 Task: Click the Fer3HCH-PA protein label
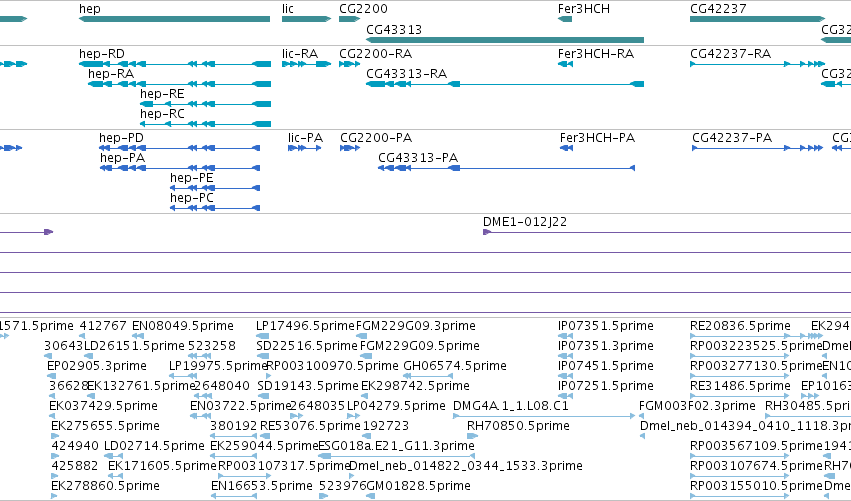(x=598, y=138)
